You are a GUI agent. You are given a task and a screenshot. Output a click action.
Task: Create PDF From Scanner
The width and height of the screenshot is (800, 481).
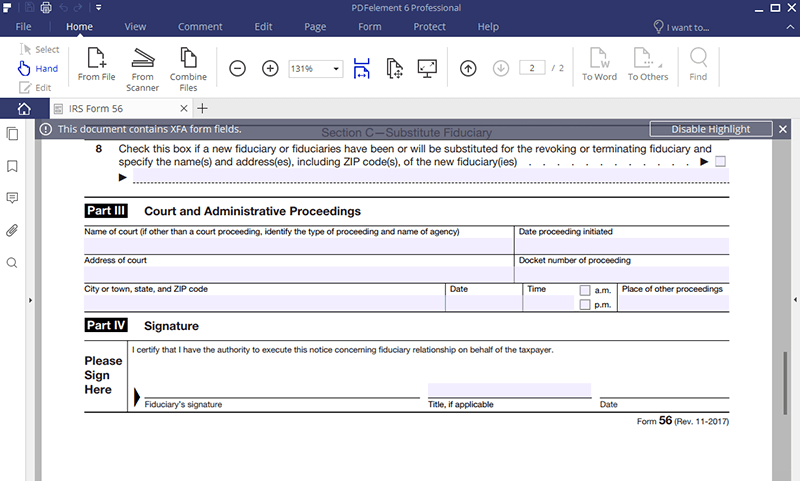coord(142,69)
